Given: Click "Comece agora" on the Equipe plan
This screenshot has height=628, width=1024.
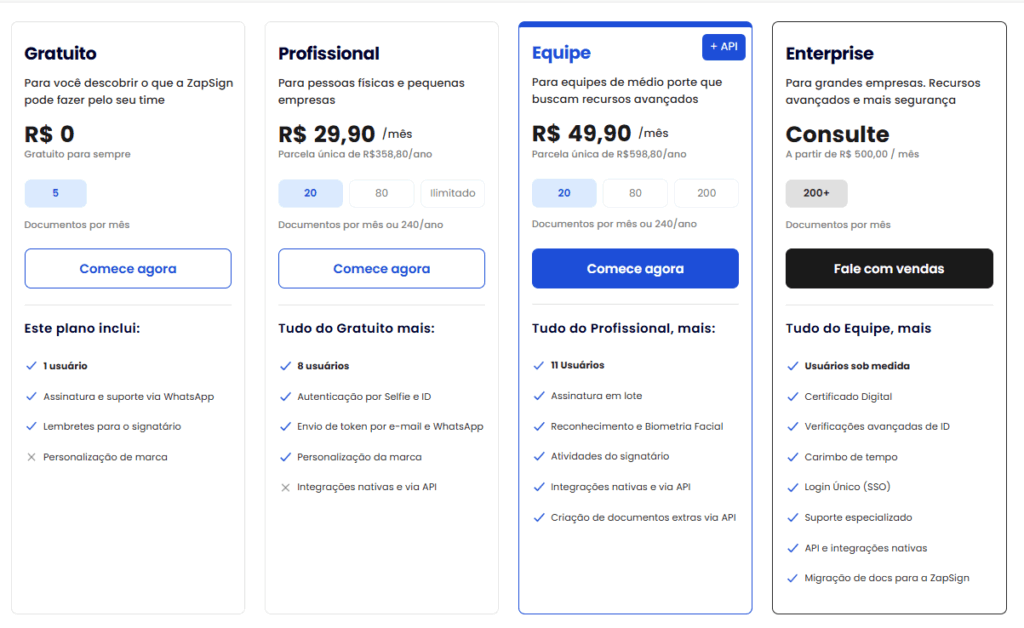Looking at the screenshot, I should (635, 268).
